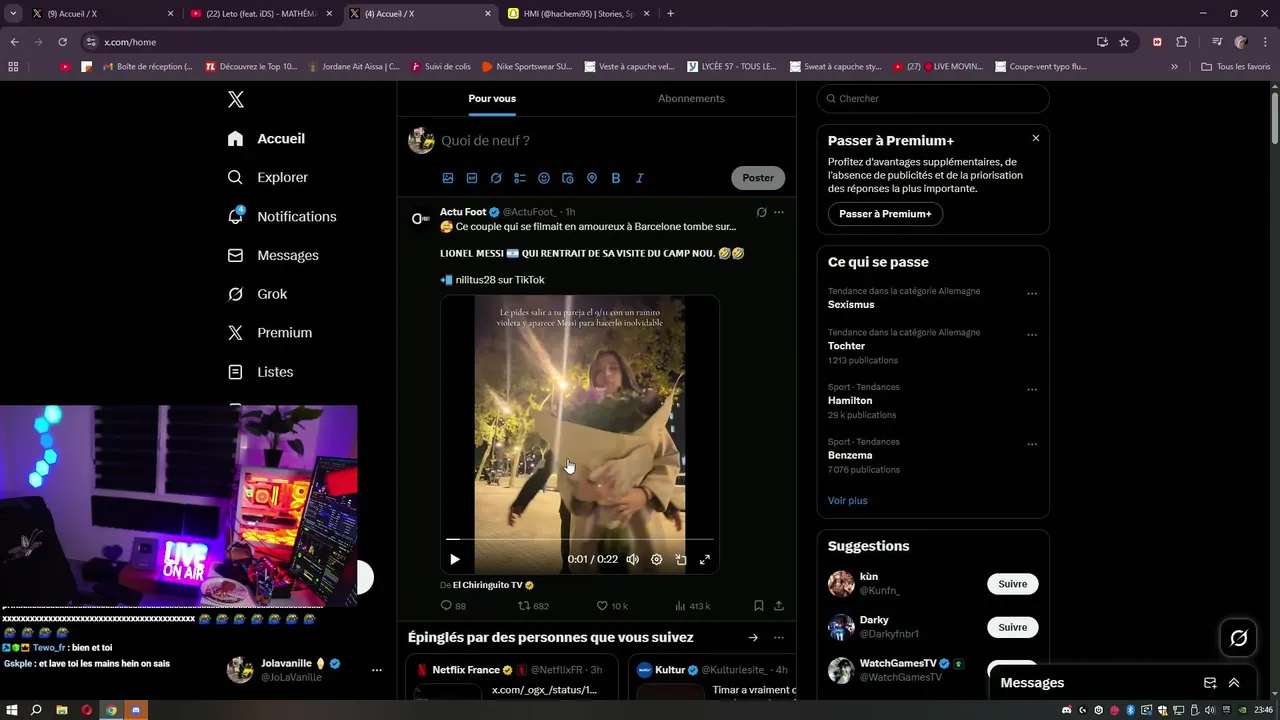Open Accueil home page
Image resolution: width=1280 pixels, height=720 pixels.
(266, 139)
